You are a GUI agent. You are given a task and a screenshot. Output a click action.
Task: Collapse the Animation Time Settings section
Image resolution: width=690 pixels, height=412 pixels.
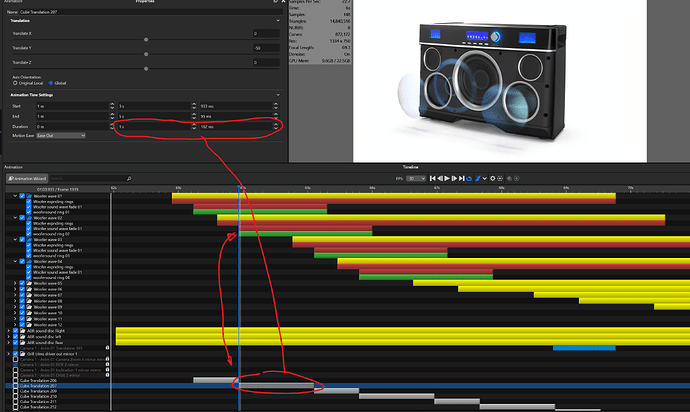278,95
